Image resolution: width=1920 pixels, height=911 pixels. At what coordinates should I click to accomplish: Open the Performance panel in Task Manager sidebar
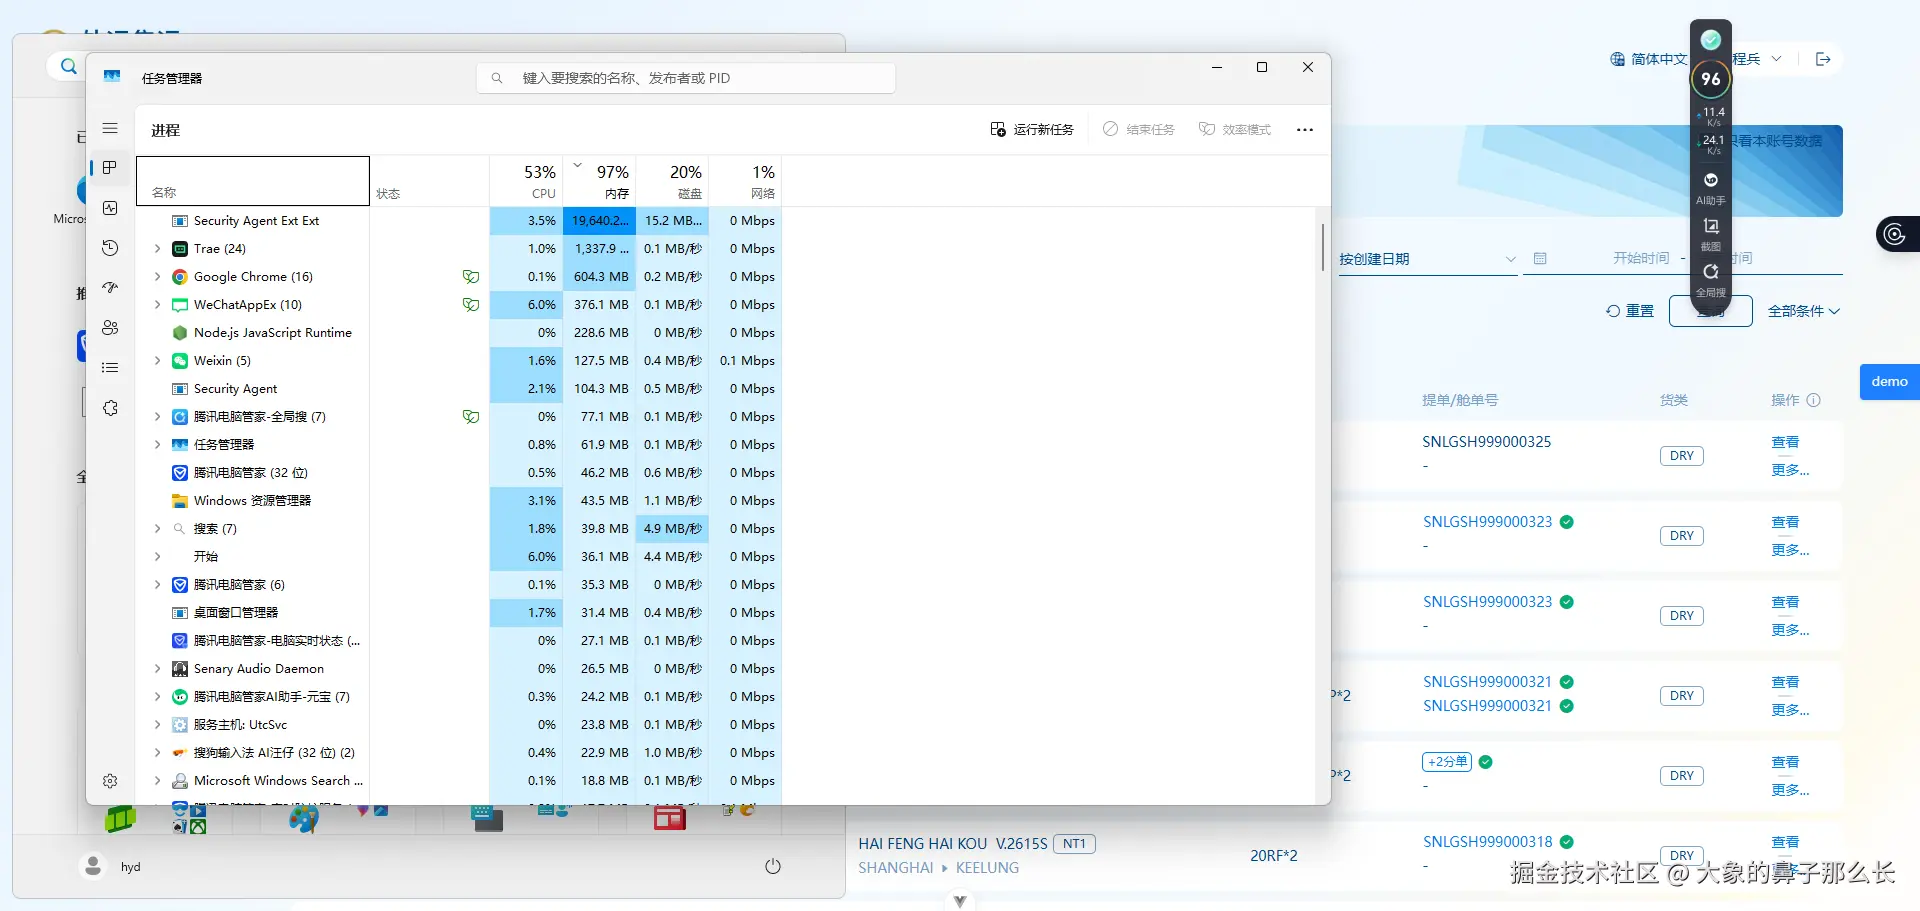point(110,208)
